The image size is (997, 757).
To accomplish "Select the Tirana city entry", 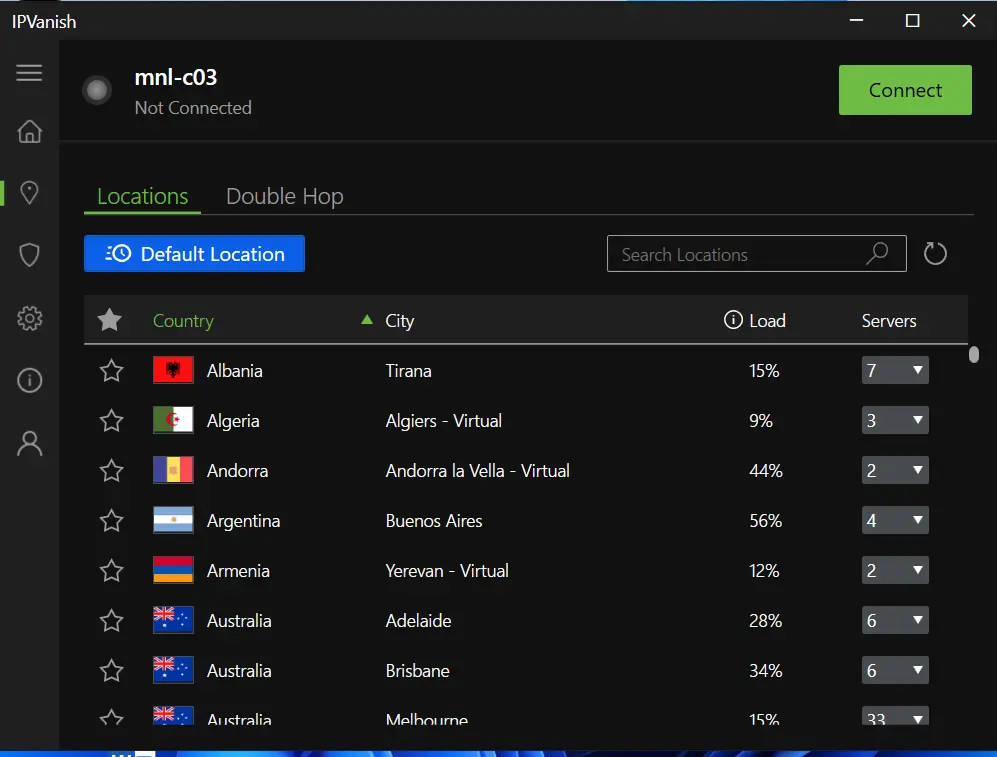I will [x=408, y=371].
